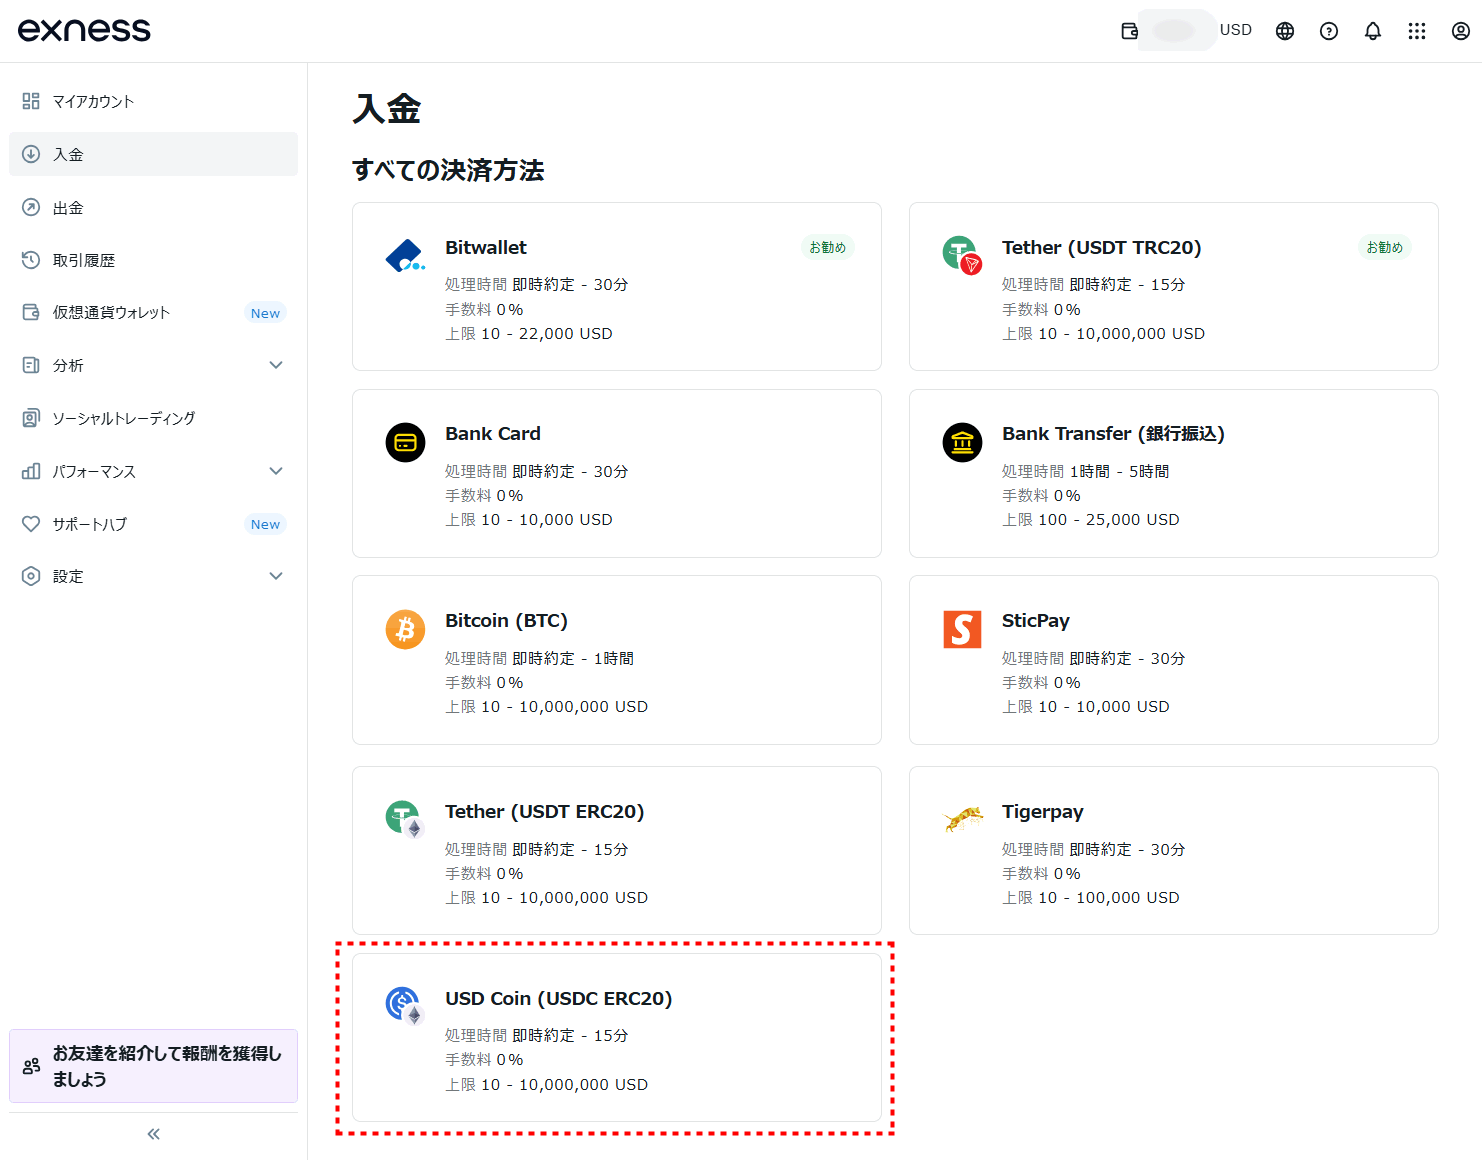Click the Tether ERC20 logo icon
1482x1161 pixels.
405,820
